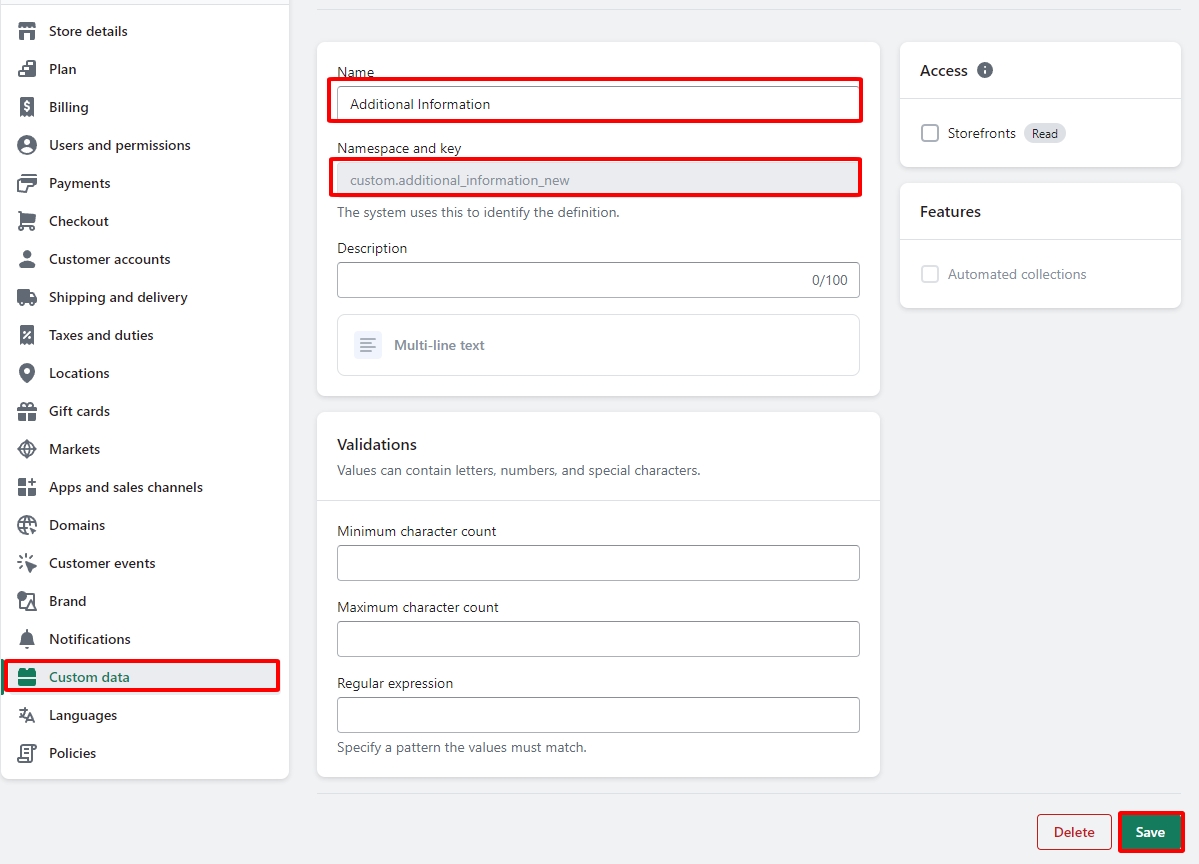Viewport: 1199px width, 864px height.
Task: Click the Users and permissions person icon
Action: (27, 145)
